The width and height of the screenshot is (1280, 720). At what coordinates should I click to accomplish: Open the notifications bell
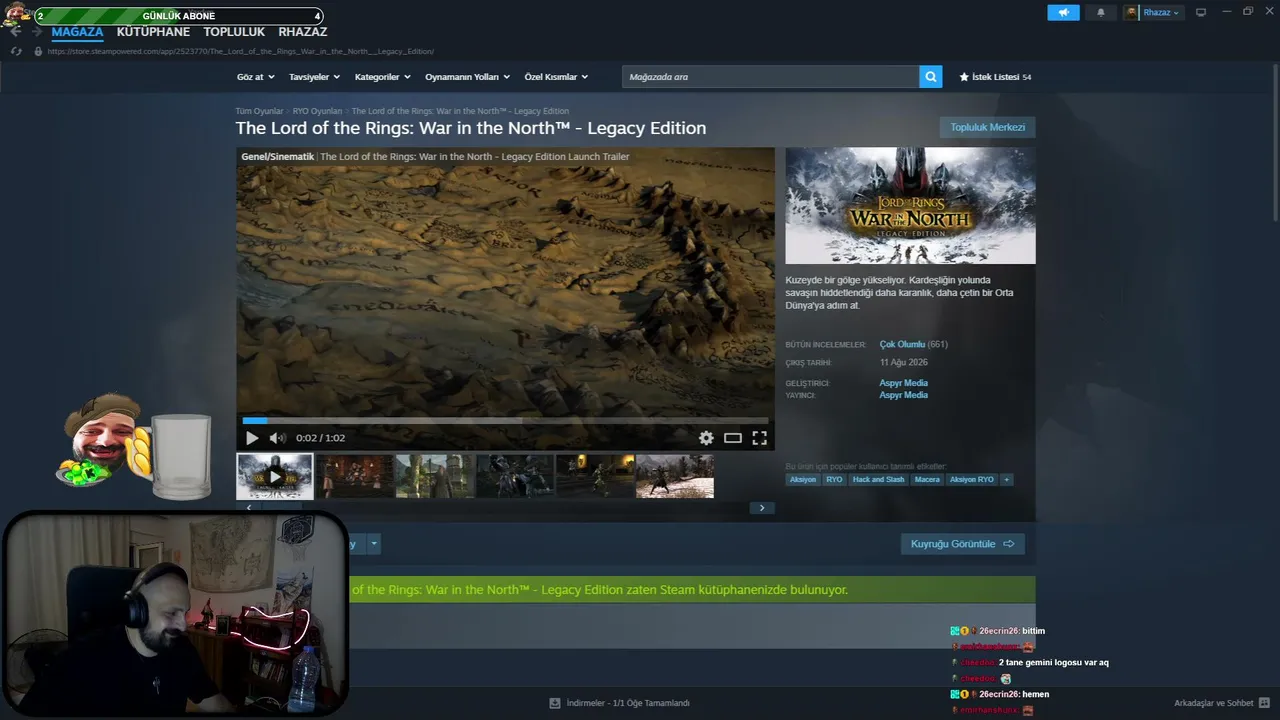(1101, 12)
